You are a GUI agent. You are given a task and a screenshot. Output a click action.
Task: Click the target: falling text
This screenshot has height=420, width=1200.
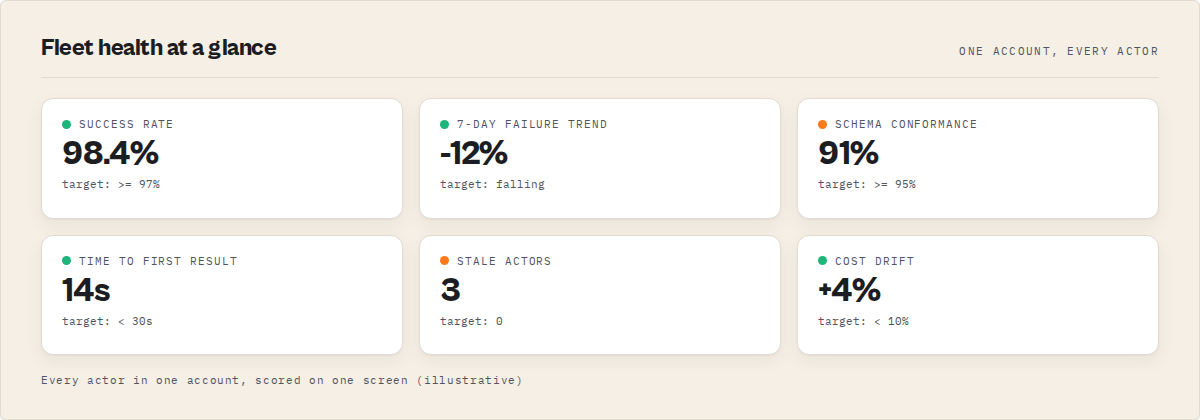coord(492,184)
